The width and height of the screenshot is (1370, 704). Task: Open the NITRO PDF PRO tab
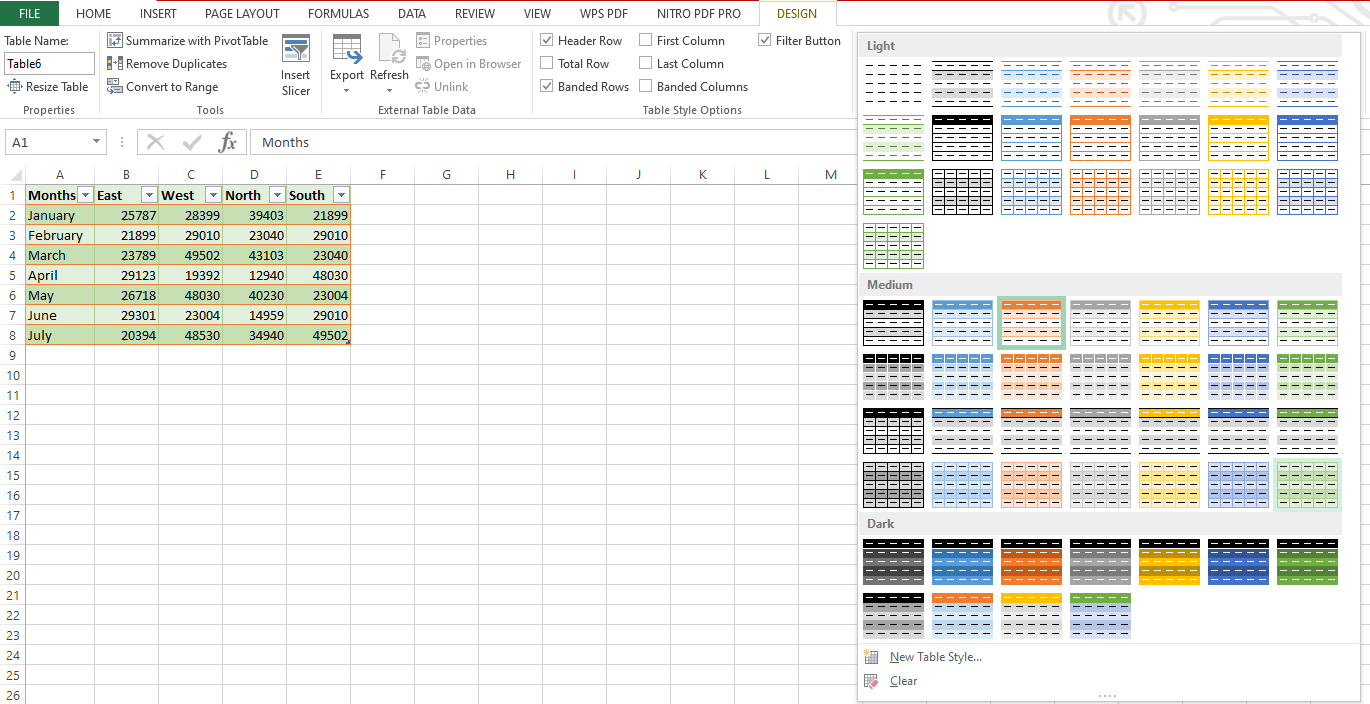(698, 13)
